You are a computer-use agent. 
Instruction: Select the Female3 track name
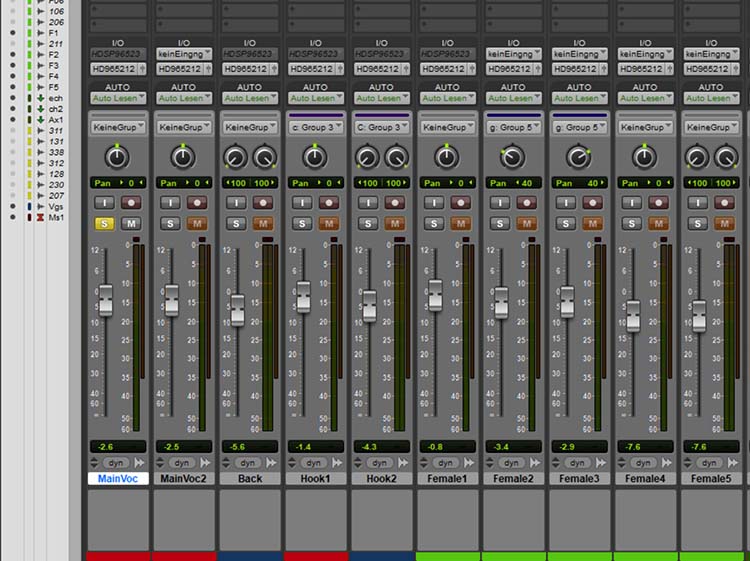579,479
